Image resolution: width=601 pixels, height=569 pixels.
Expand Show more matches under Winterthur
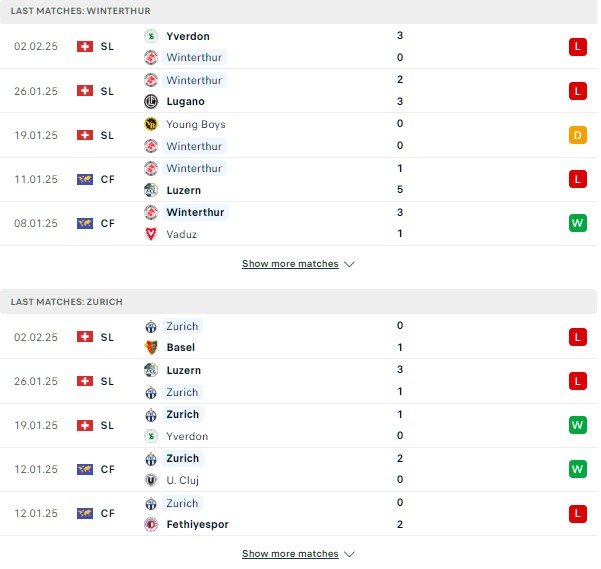(x=290, y=264)
